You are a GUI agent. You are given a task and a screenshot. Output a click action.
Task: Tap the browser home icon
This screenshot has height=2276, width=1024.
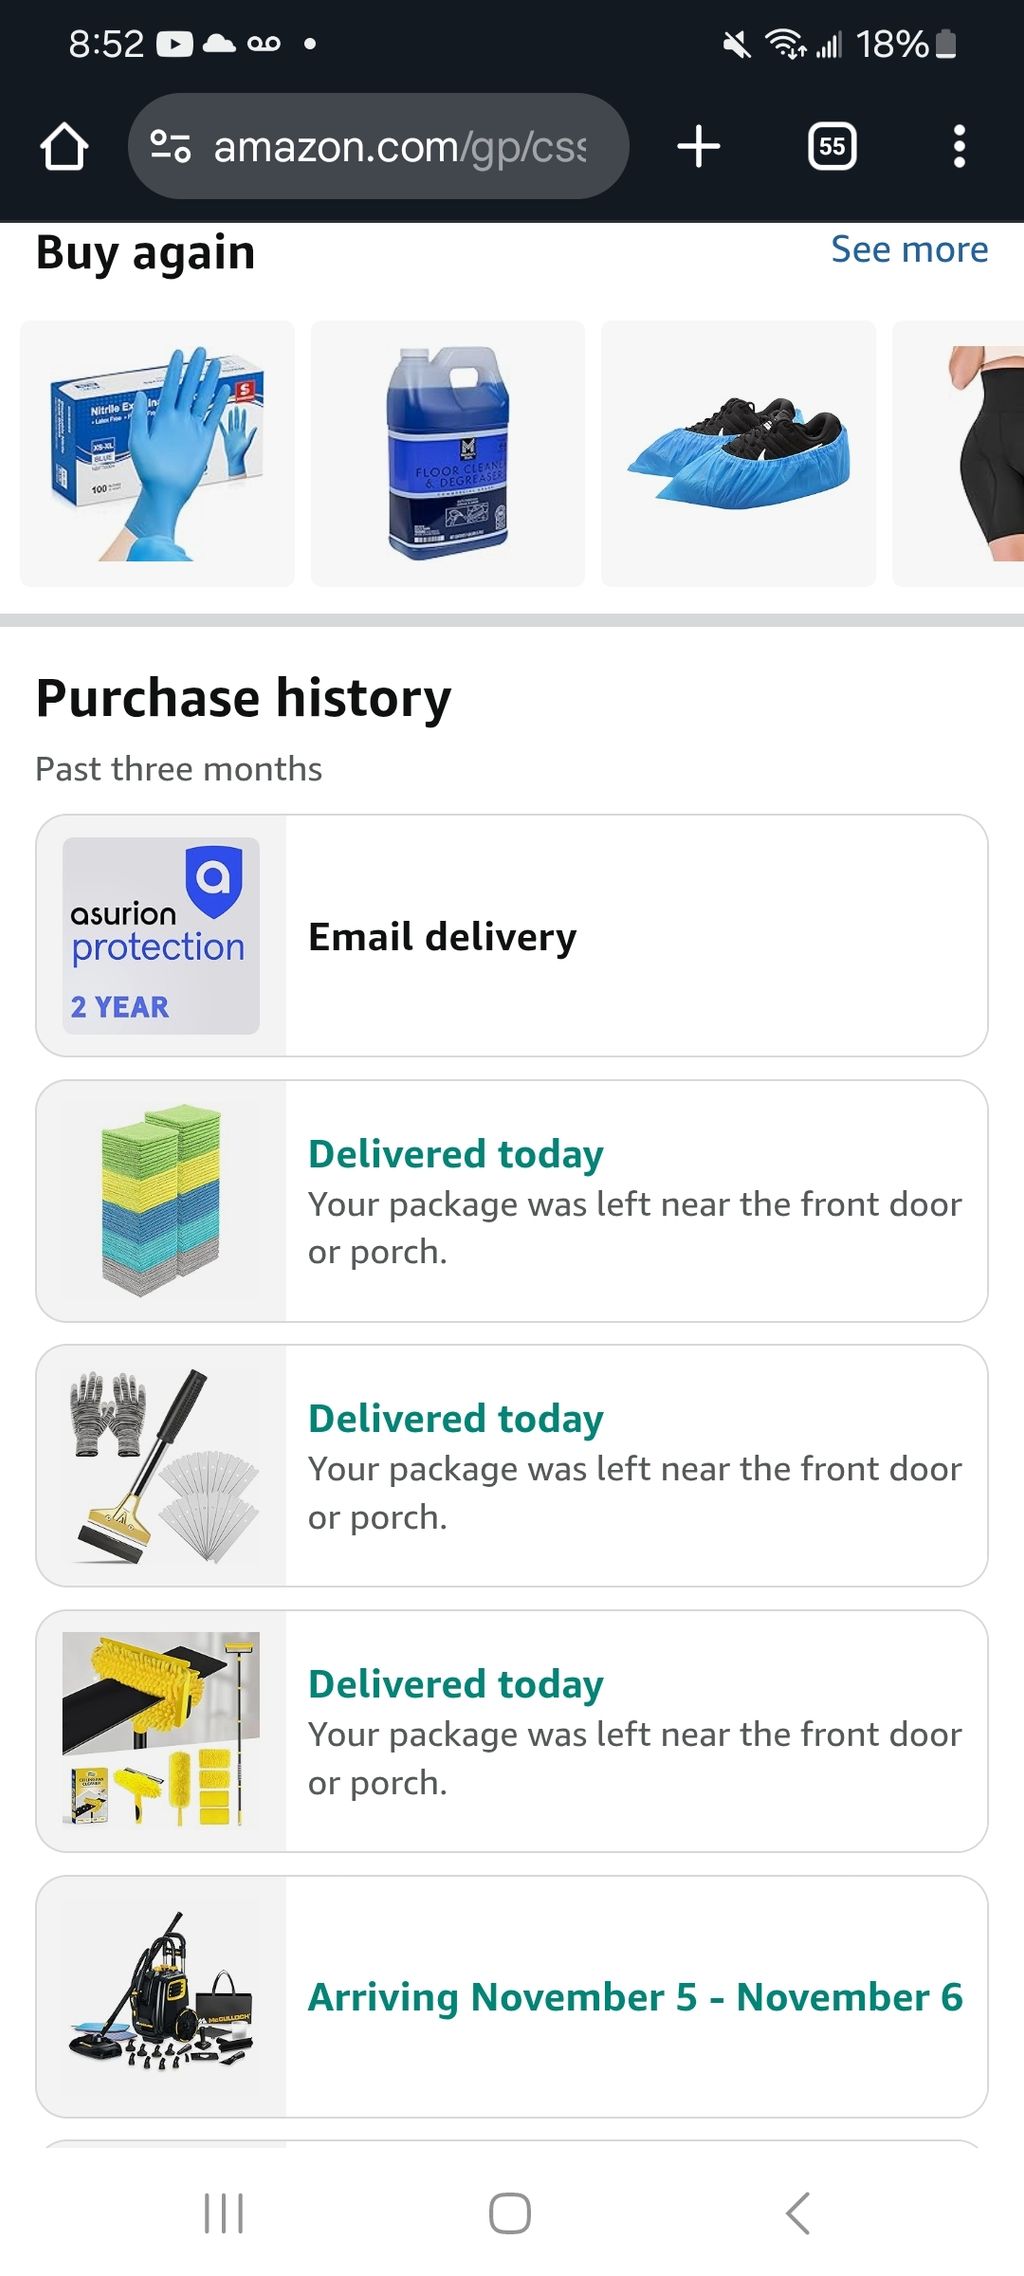[64, 147]
